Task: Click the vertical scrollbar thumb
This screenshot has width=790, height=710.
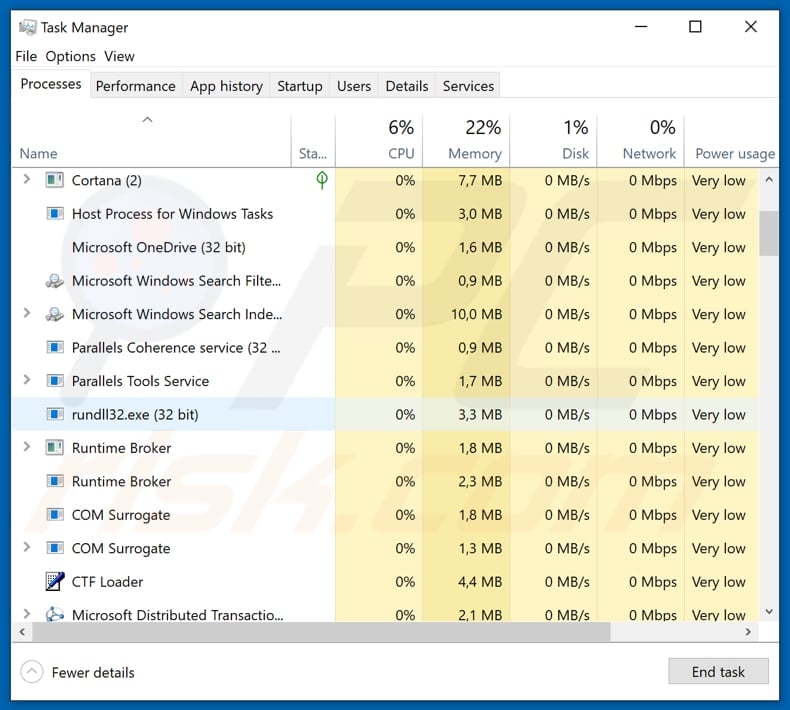Action: click(x=769, y=233)
